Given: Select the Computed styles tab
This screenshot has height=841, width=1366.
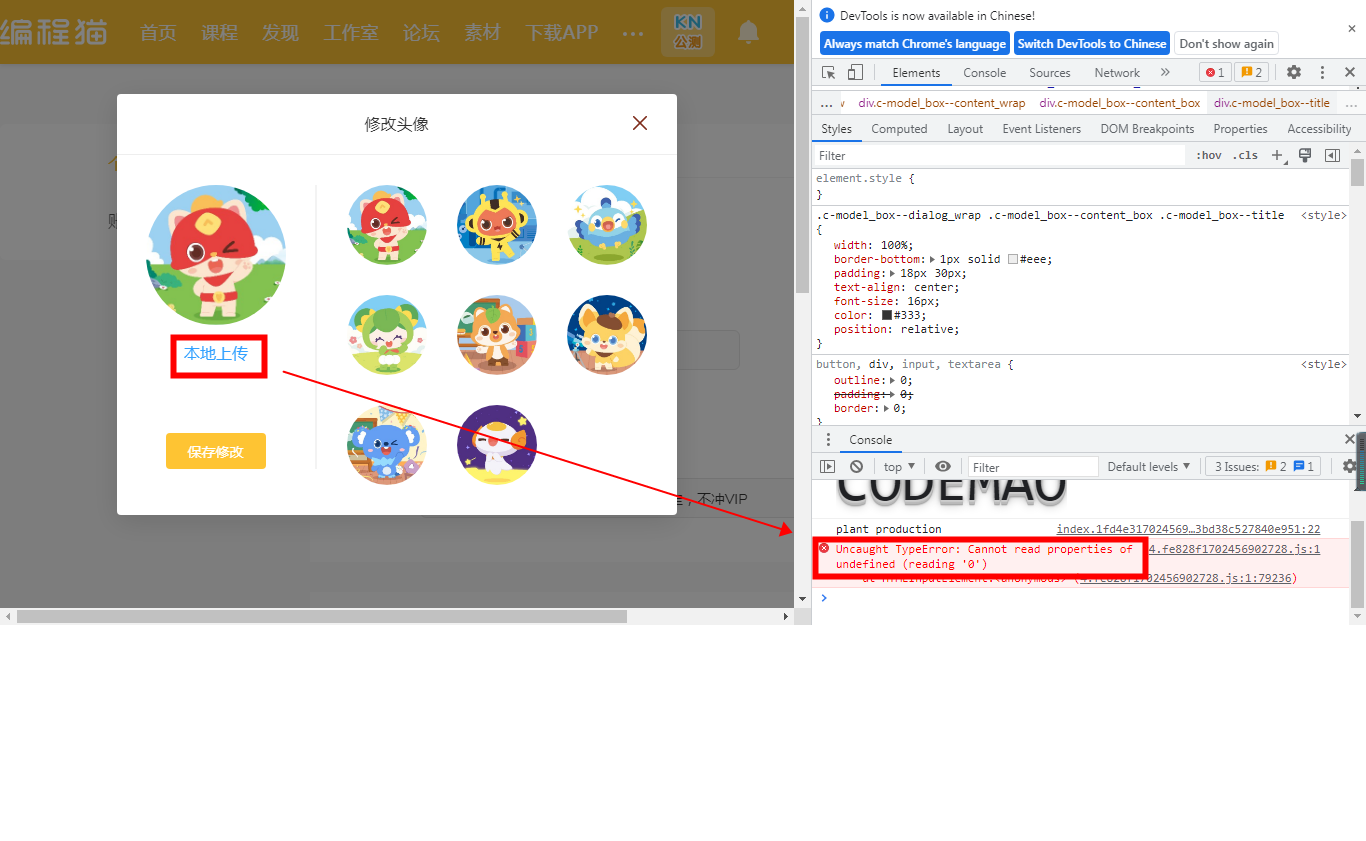Looking at the screenshot, I should click(899, 129).
